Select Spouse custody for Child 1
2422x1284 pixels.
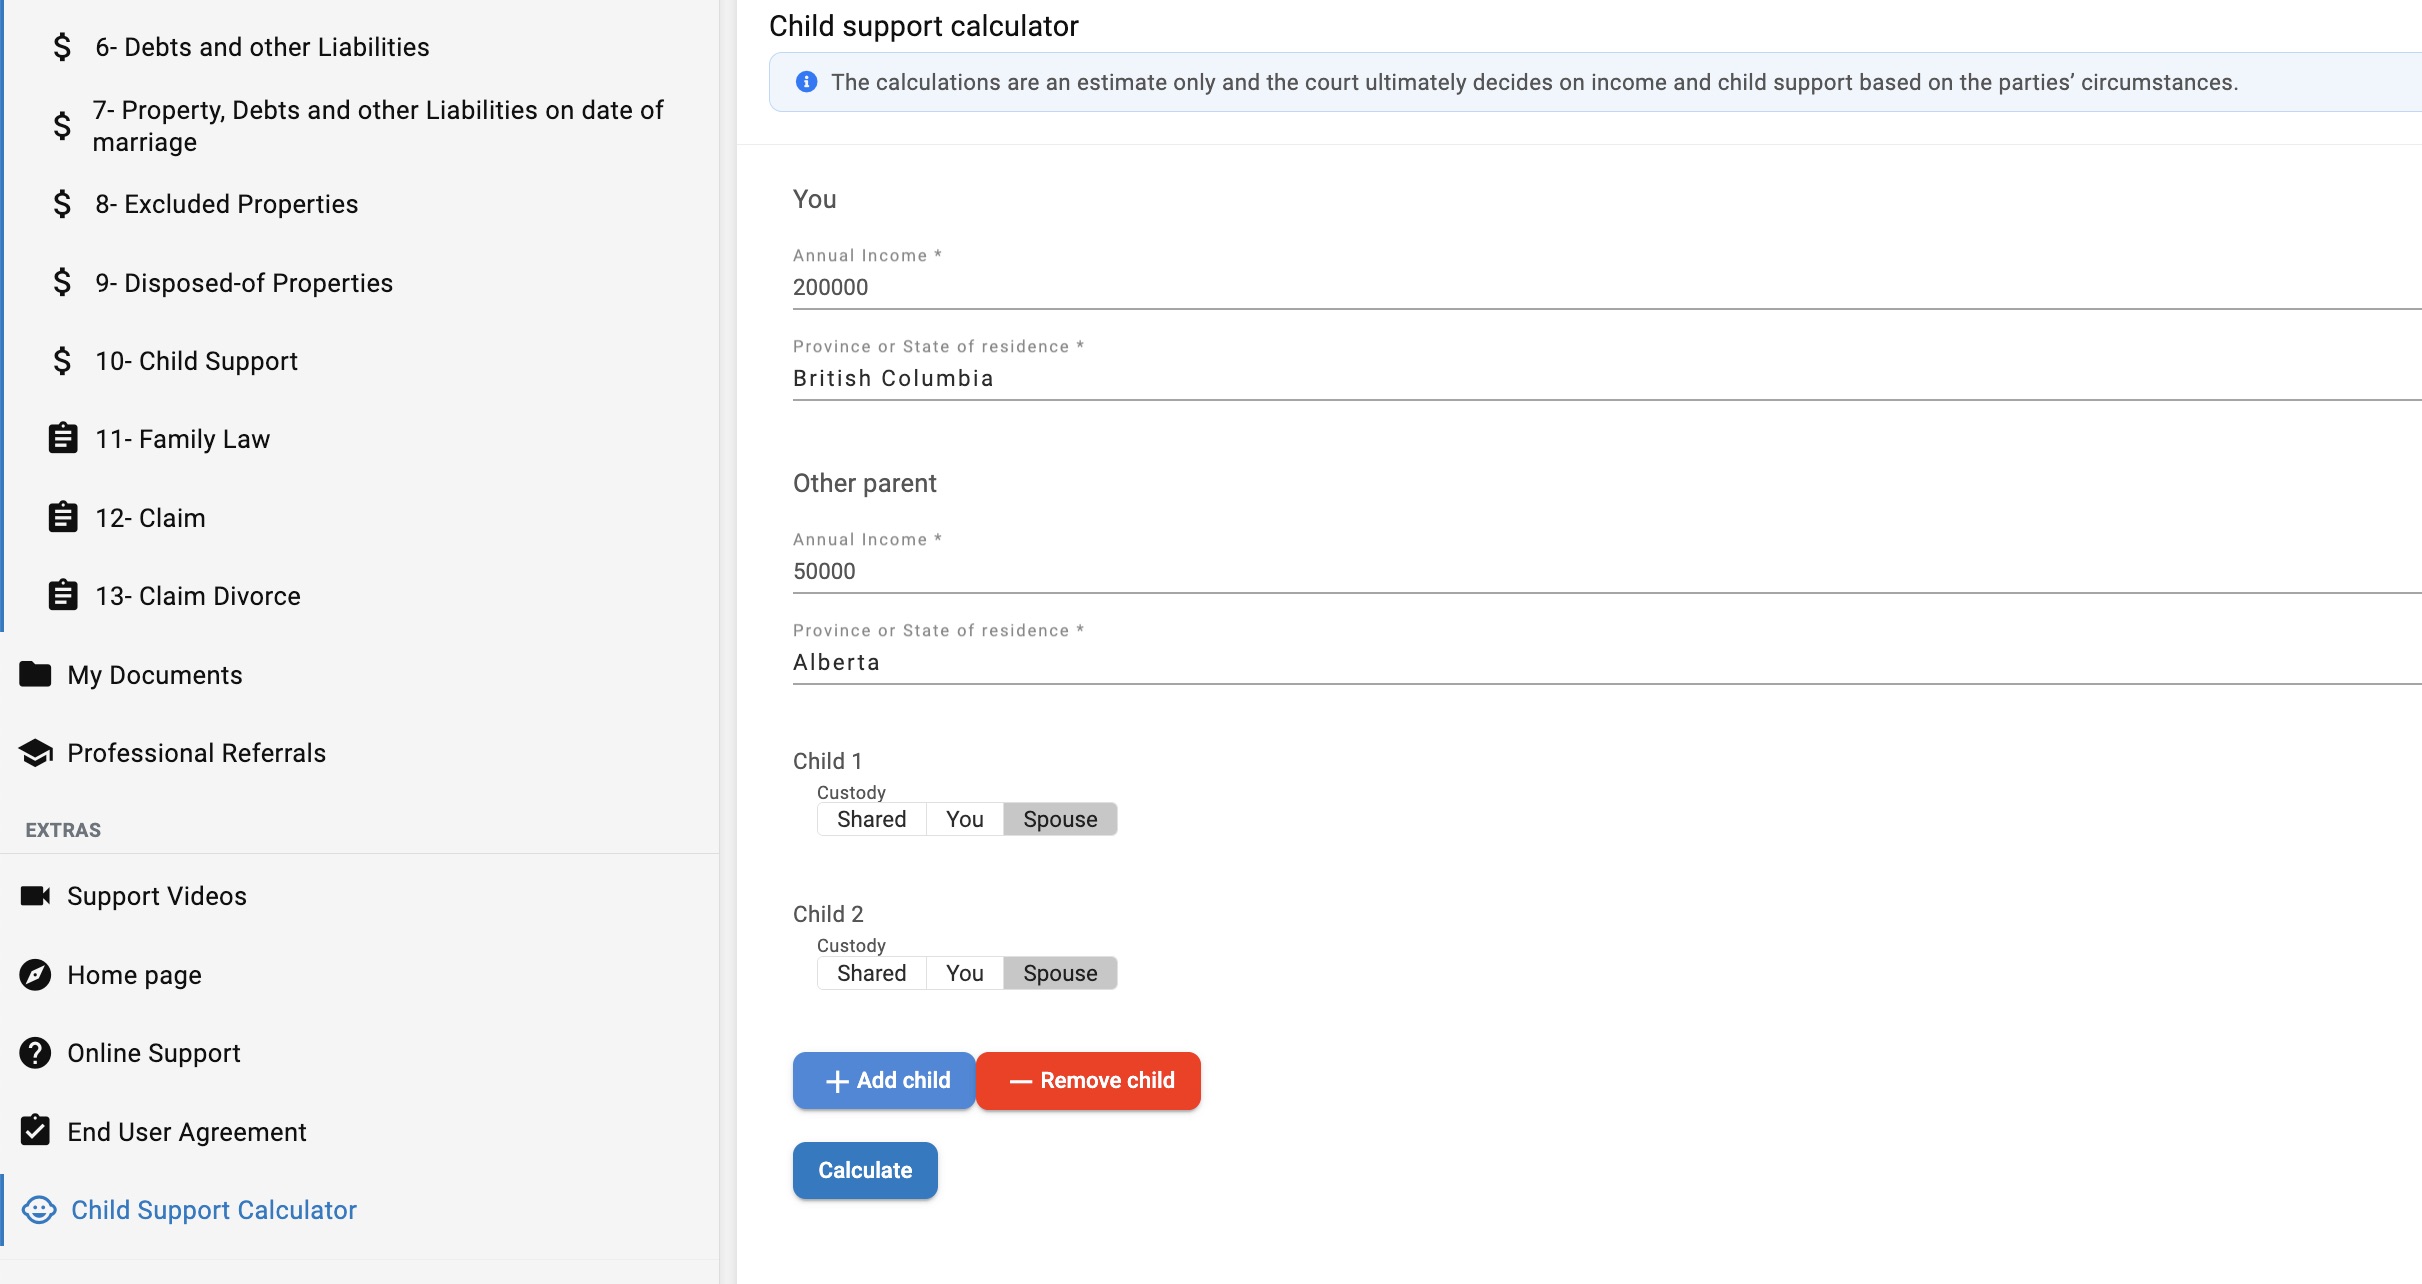(x=1060, y=819)
